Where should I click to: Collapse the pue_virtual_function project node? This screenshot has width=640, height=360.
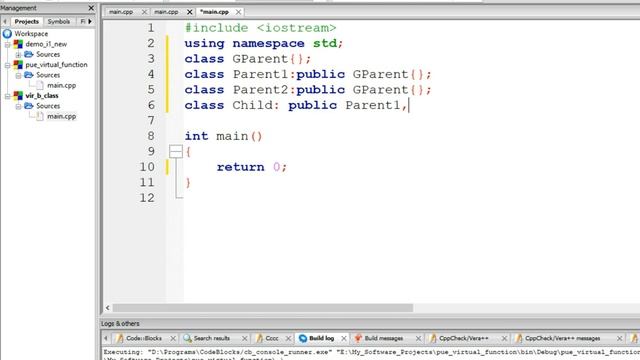point(7,65)
